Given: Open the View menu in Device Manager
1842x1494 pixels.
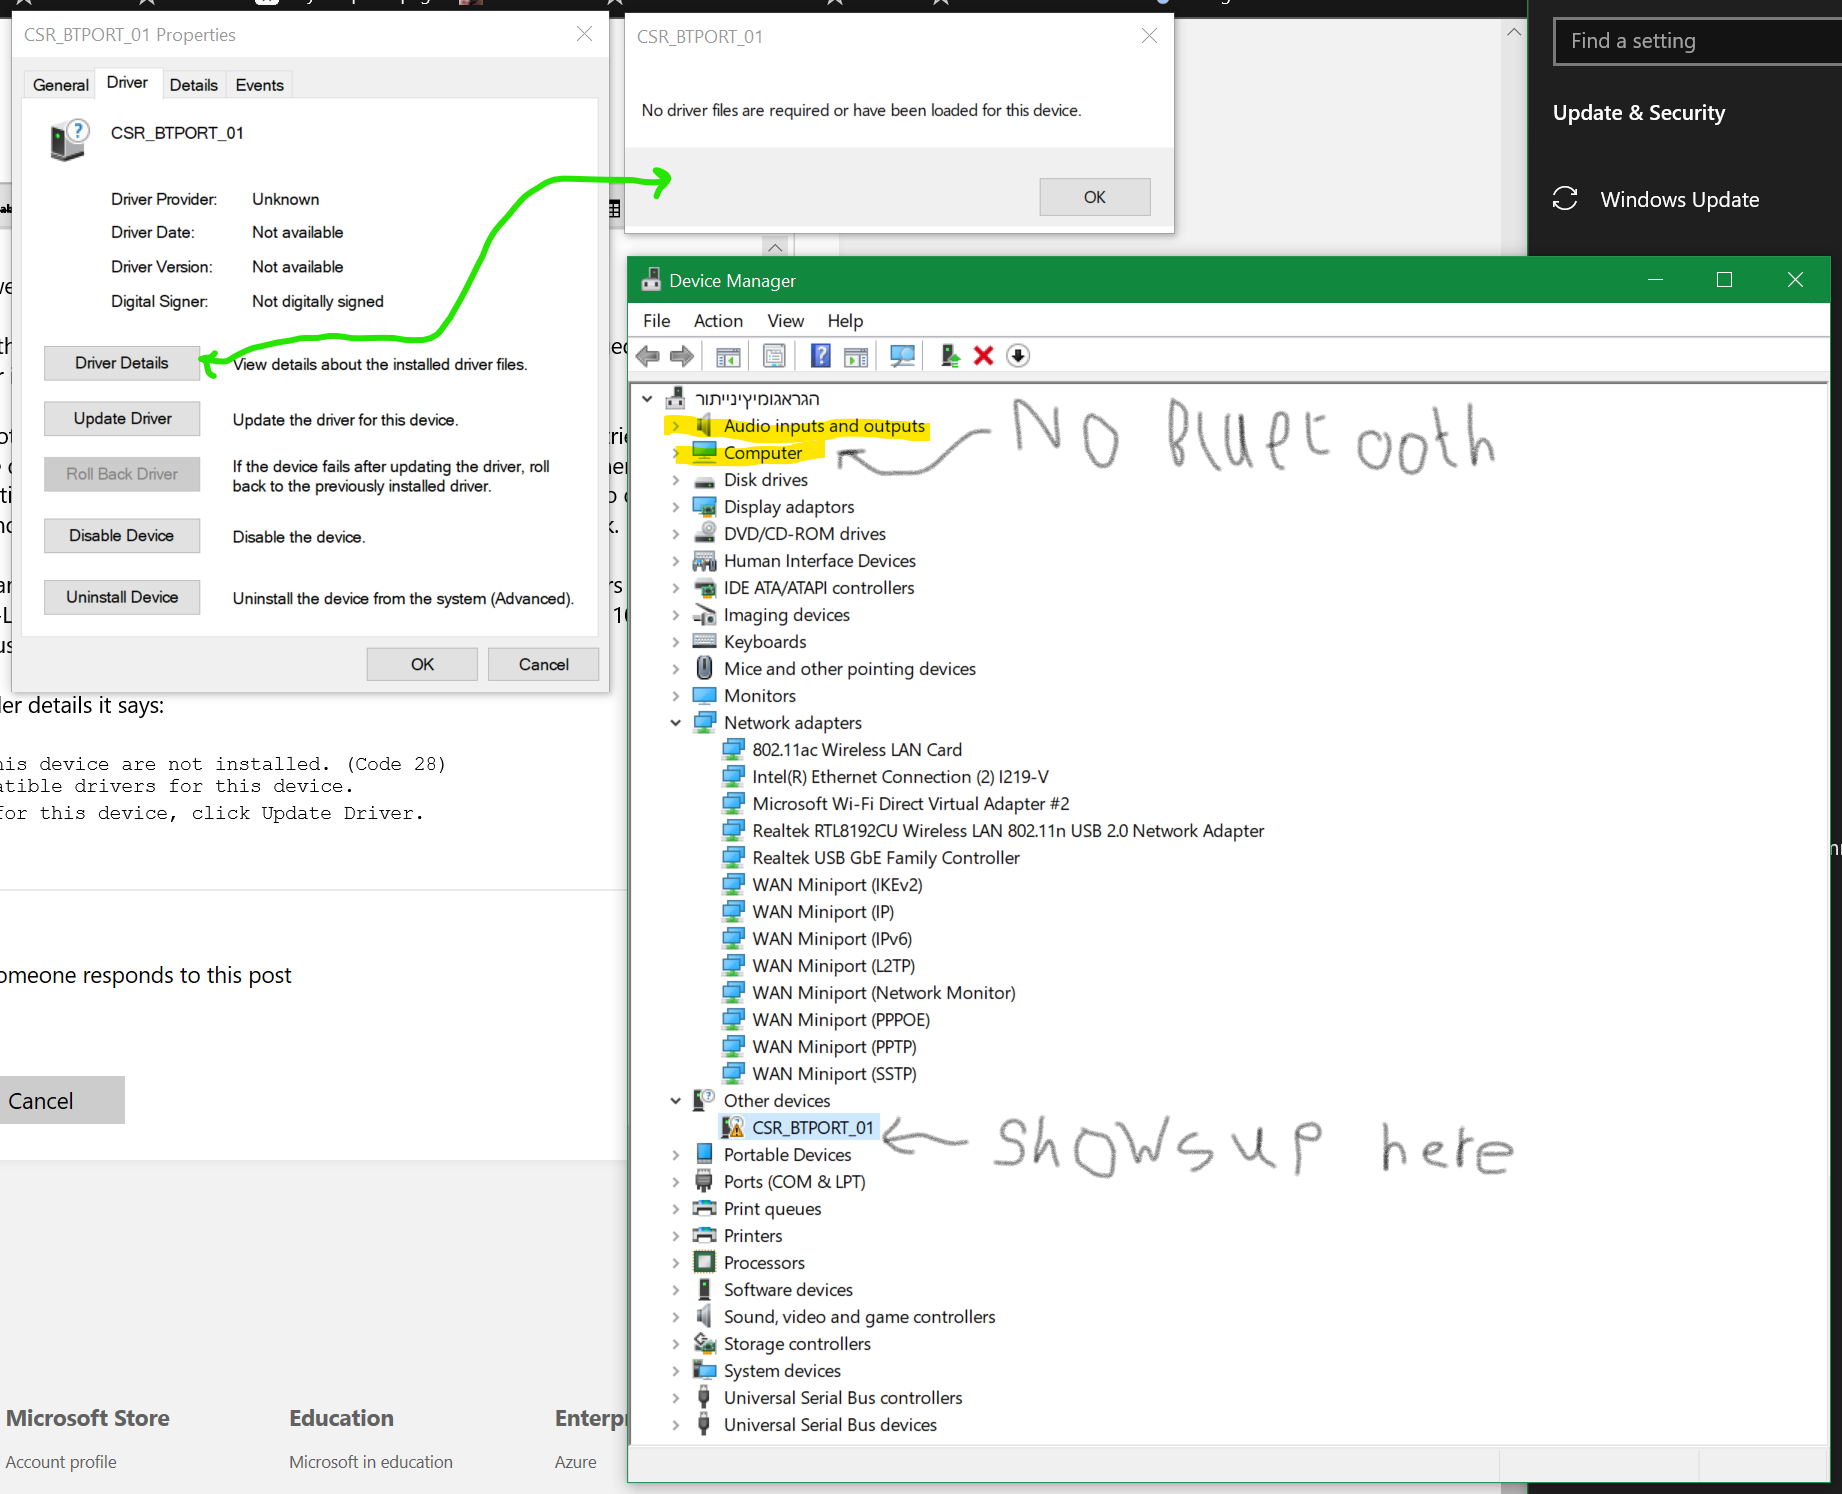Looking at the screenshot, I should click(x=785, y=320).
